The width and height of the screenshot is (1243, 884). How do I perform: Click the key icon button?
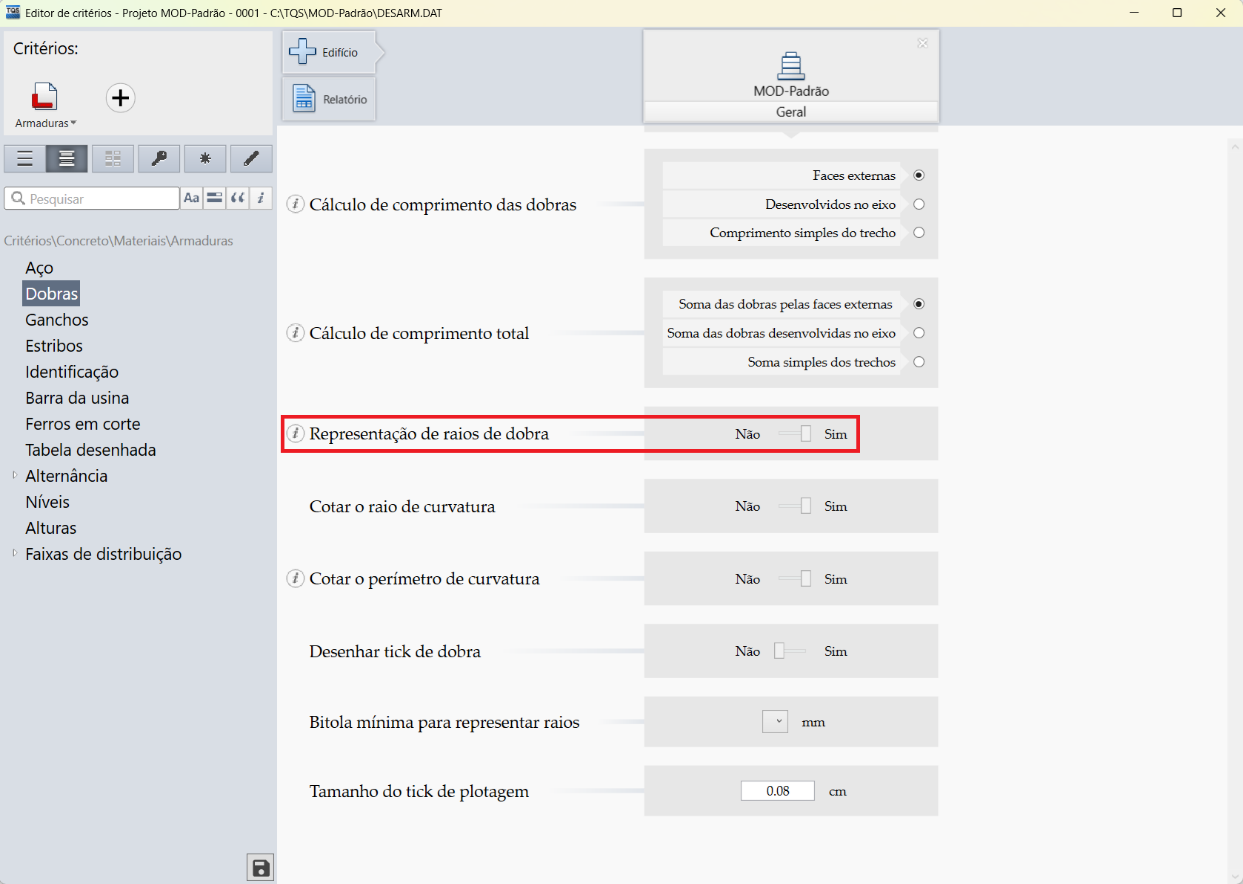(159, 158)
